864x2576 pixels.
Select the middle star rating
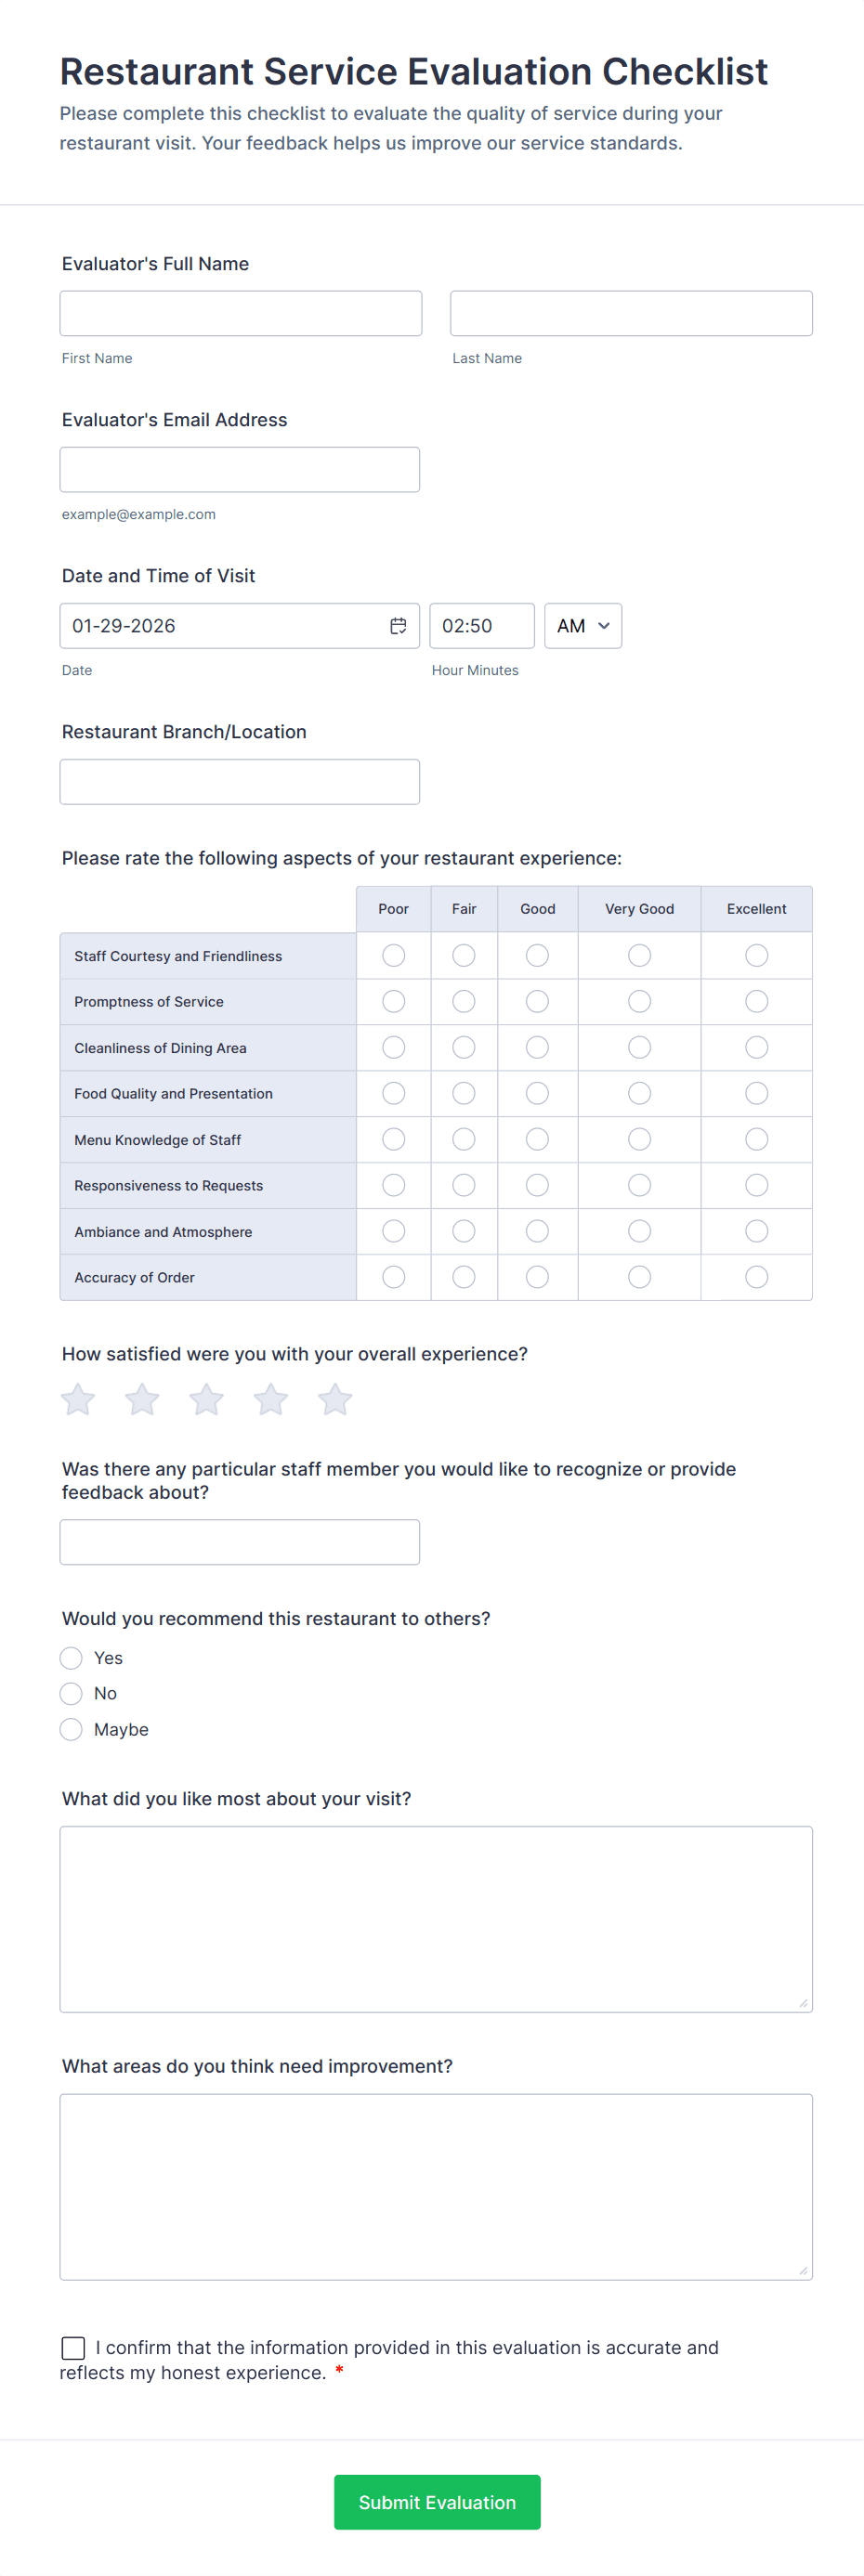206,1399
